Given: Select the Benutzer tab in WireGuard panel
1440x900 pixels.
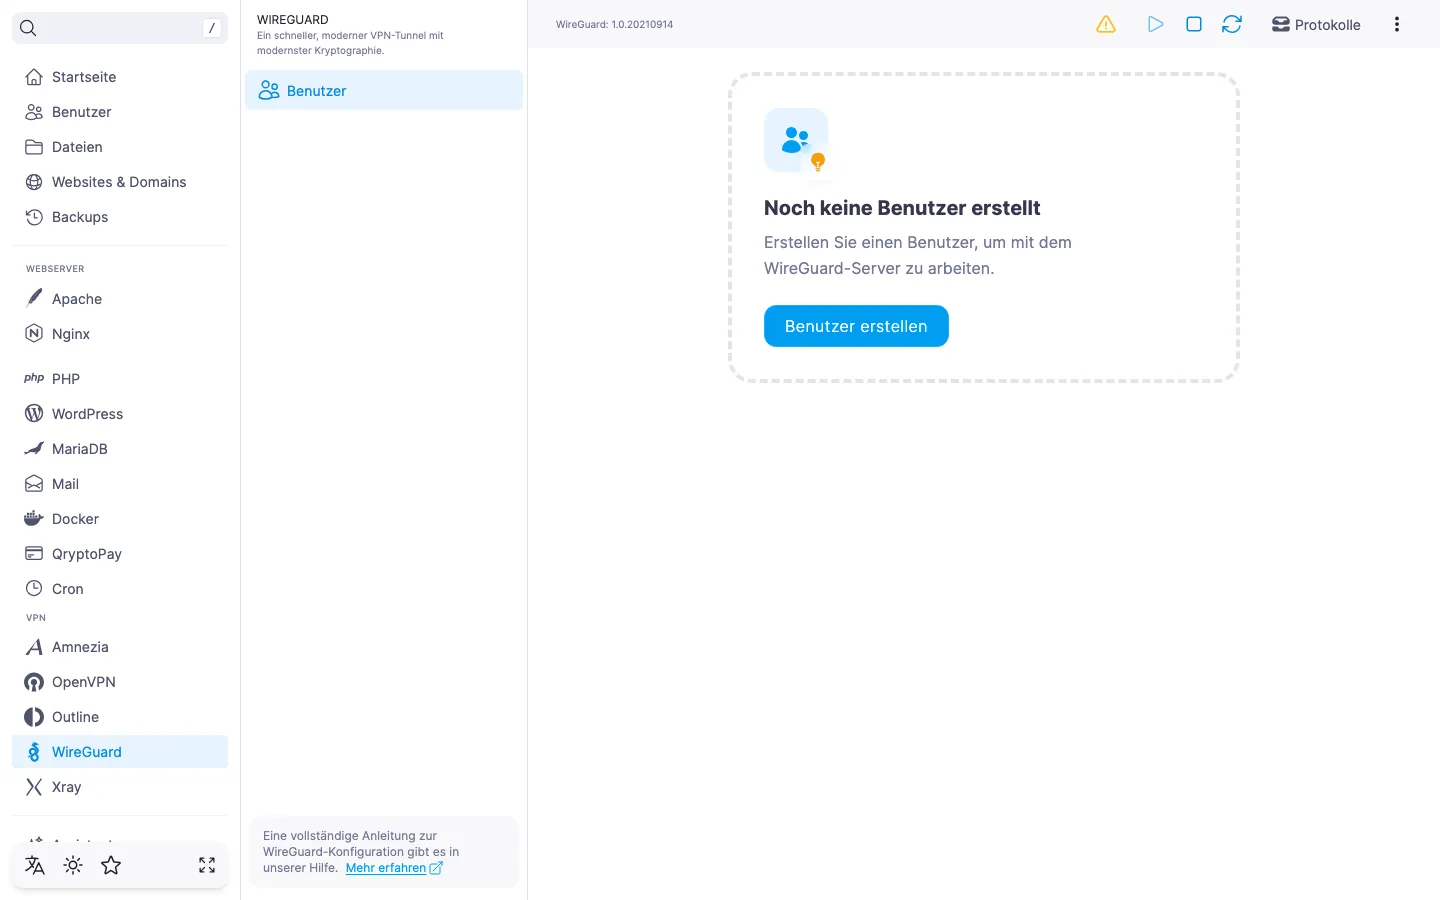Looking at the screenshot, I should (384, 90).
